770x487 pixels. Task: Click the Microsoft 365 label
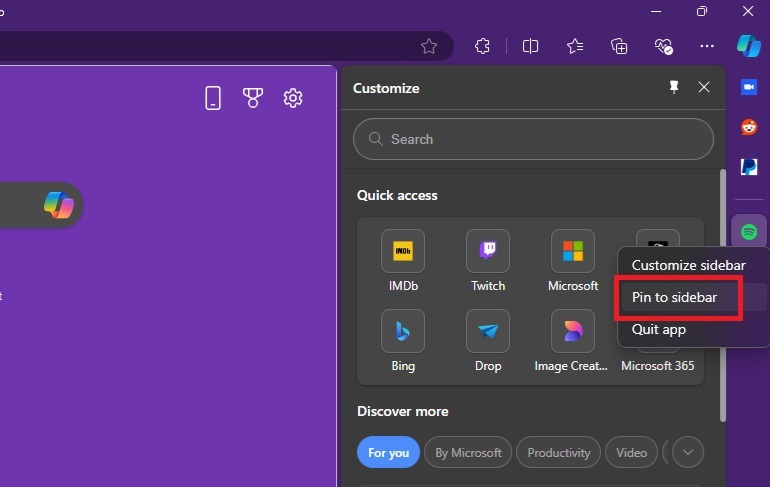658,366
